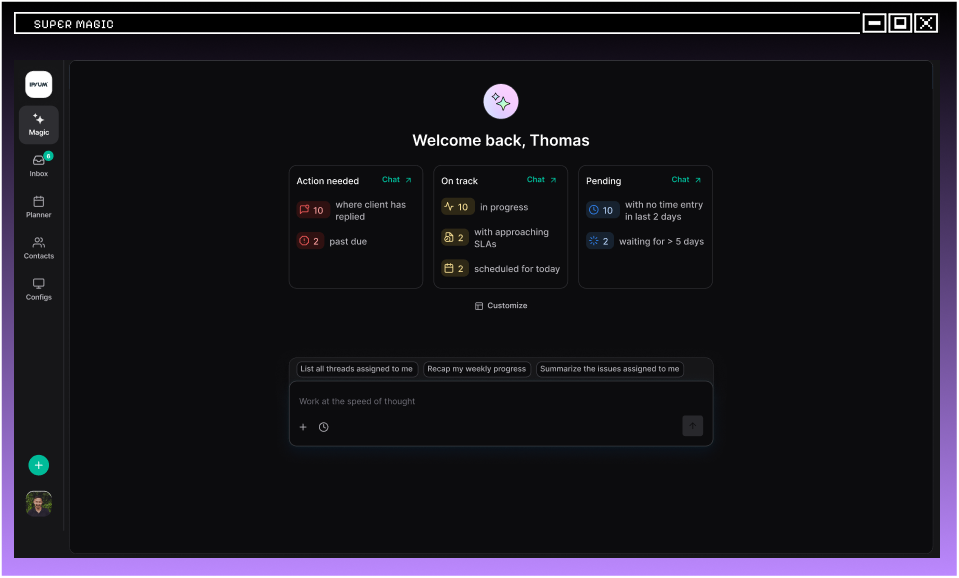Open Configs in the sidebar
959x578 pixels.
coord(39,289)
